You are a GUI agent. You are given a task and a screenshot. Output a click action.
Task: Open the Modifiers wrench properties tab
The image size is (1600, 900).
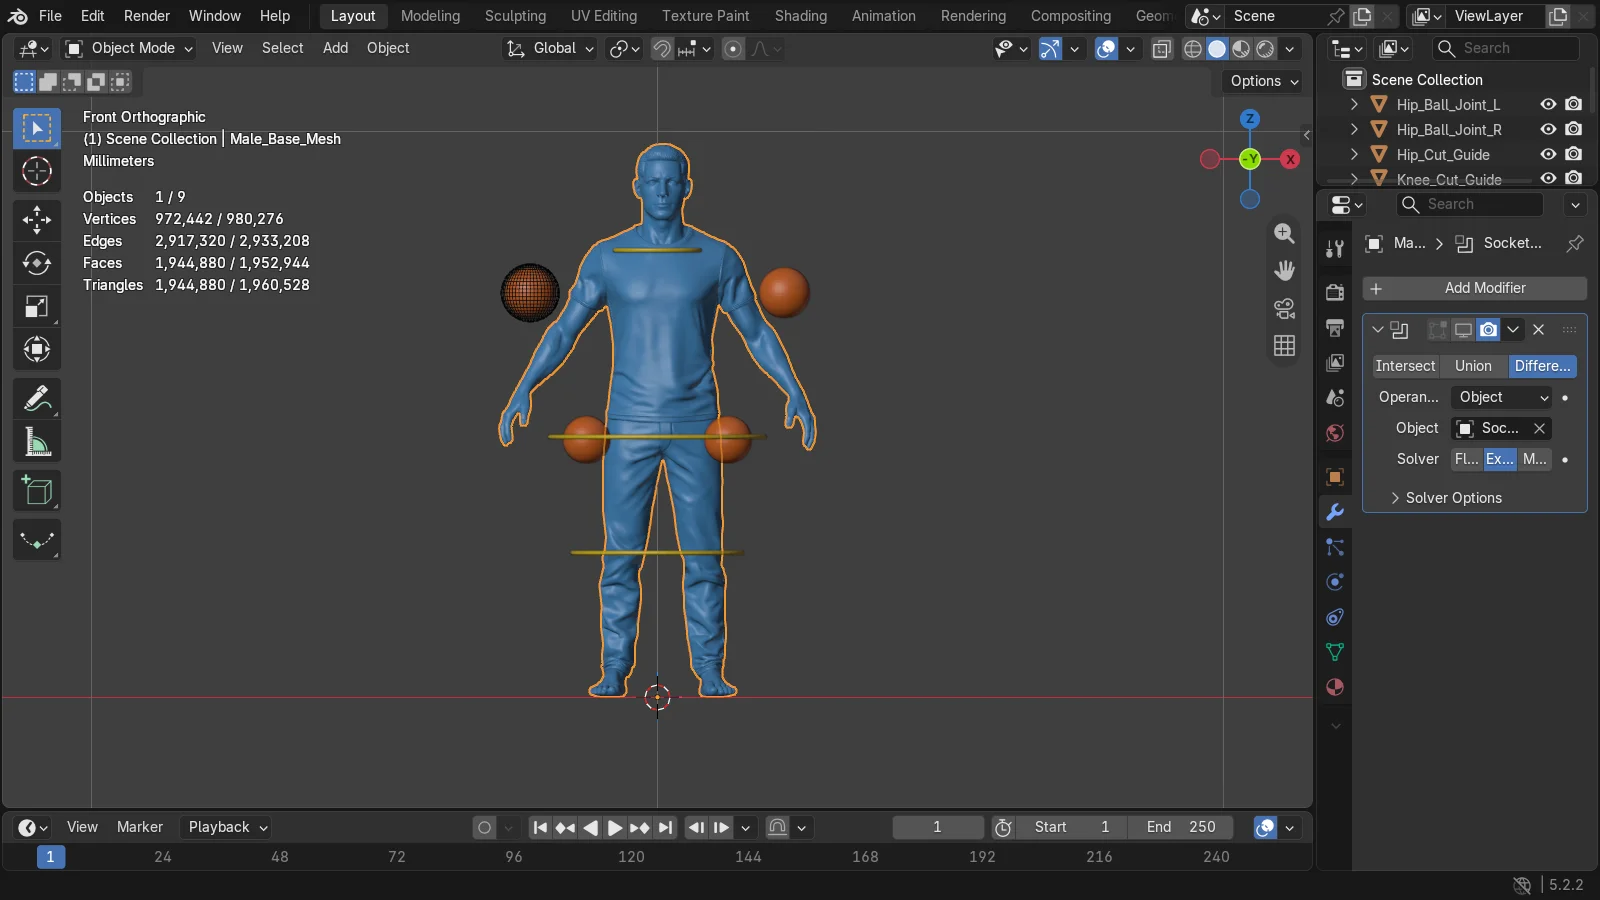1335,512
